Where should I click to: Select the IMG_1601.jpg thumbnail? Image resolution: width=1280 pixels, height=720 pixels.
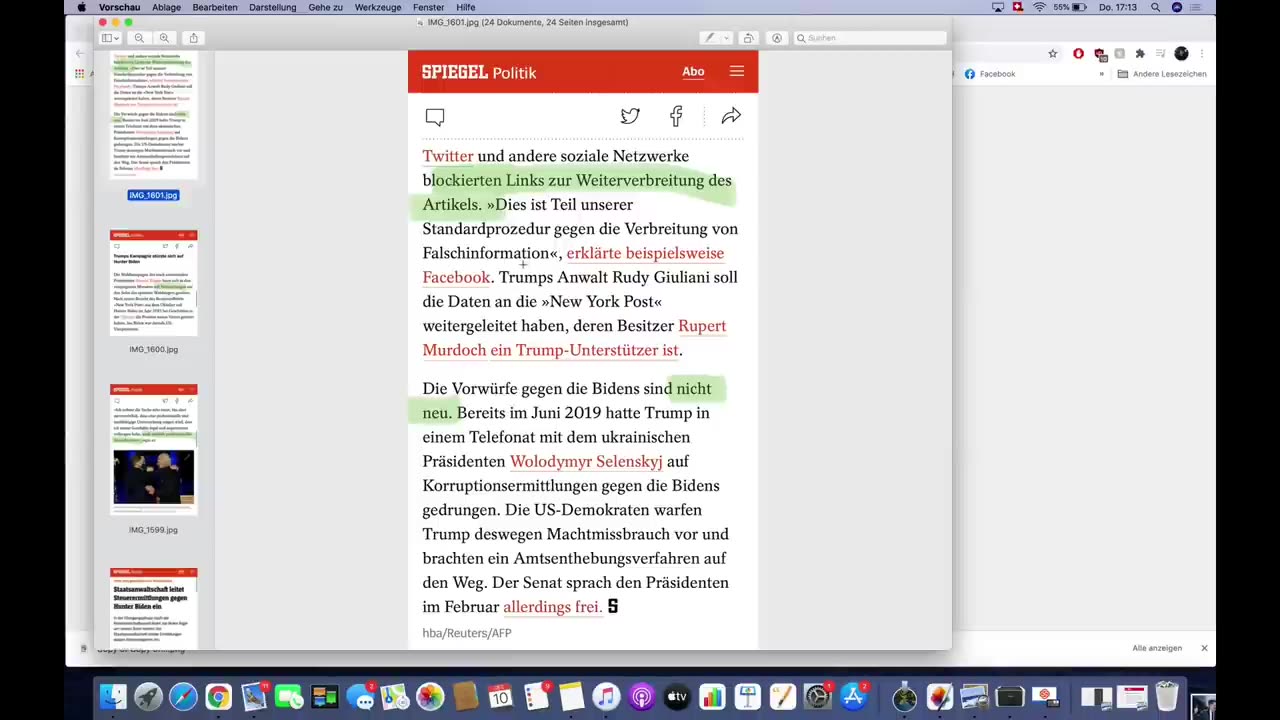[153, 115]
